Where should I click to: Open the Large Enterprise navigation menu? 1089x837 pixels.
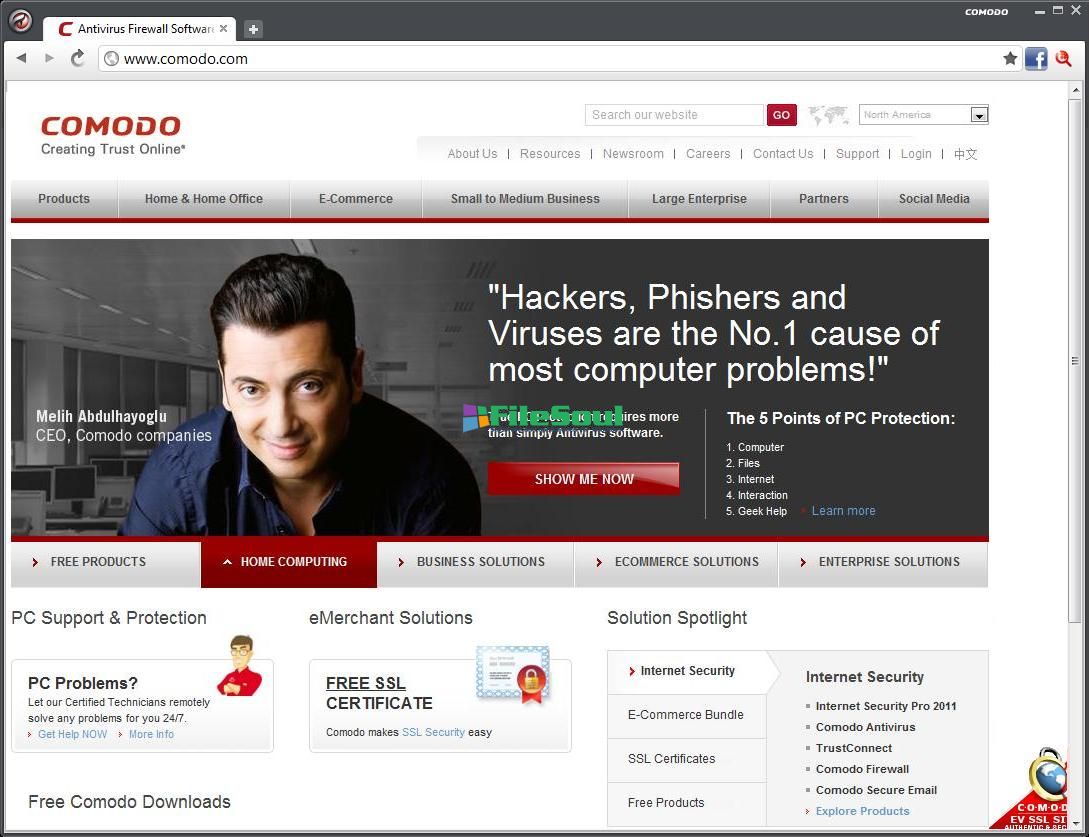pos(699,199)
